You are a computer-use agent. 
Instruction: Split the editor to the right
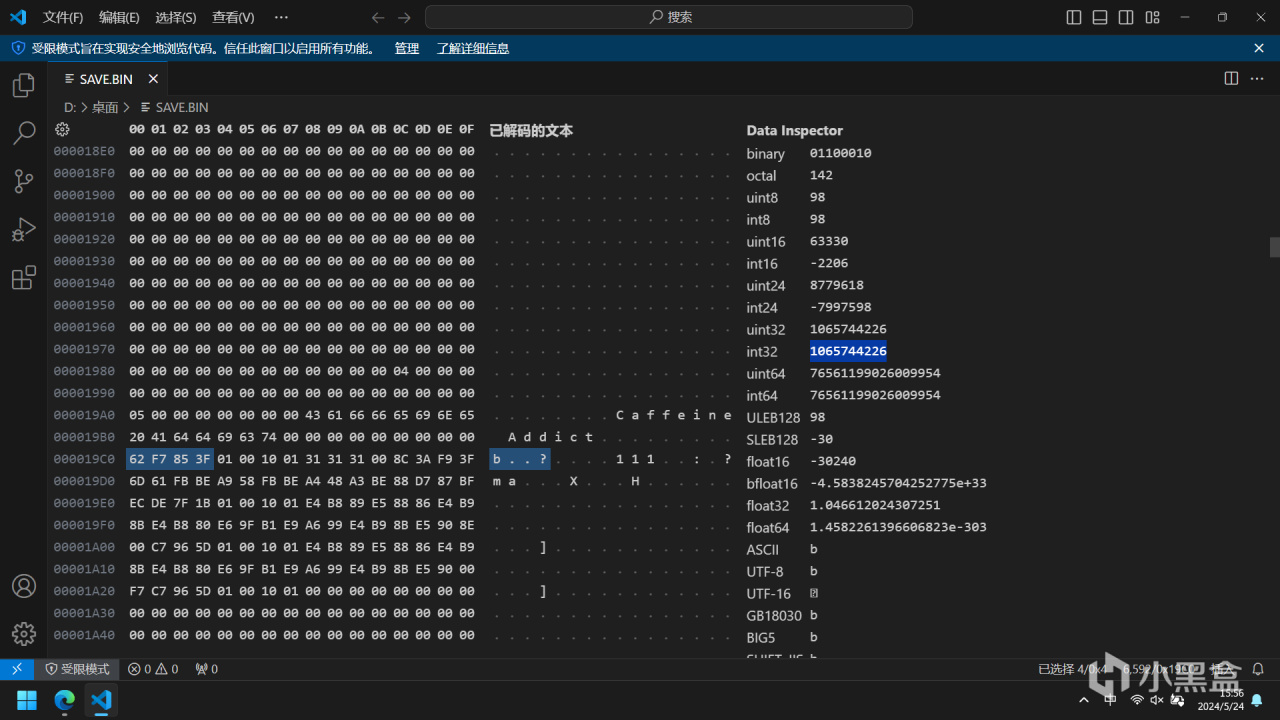pos(1231,78)
